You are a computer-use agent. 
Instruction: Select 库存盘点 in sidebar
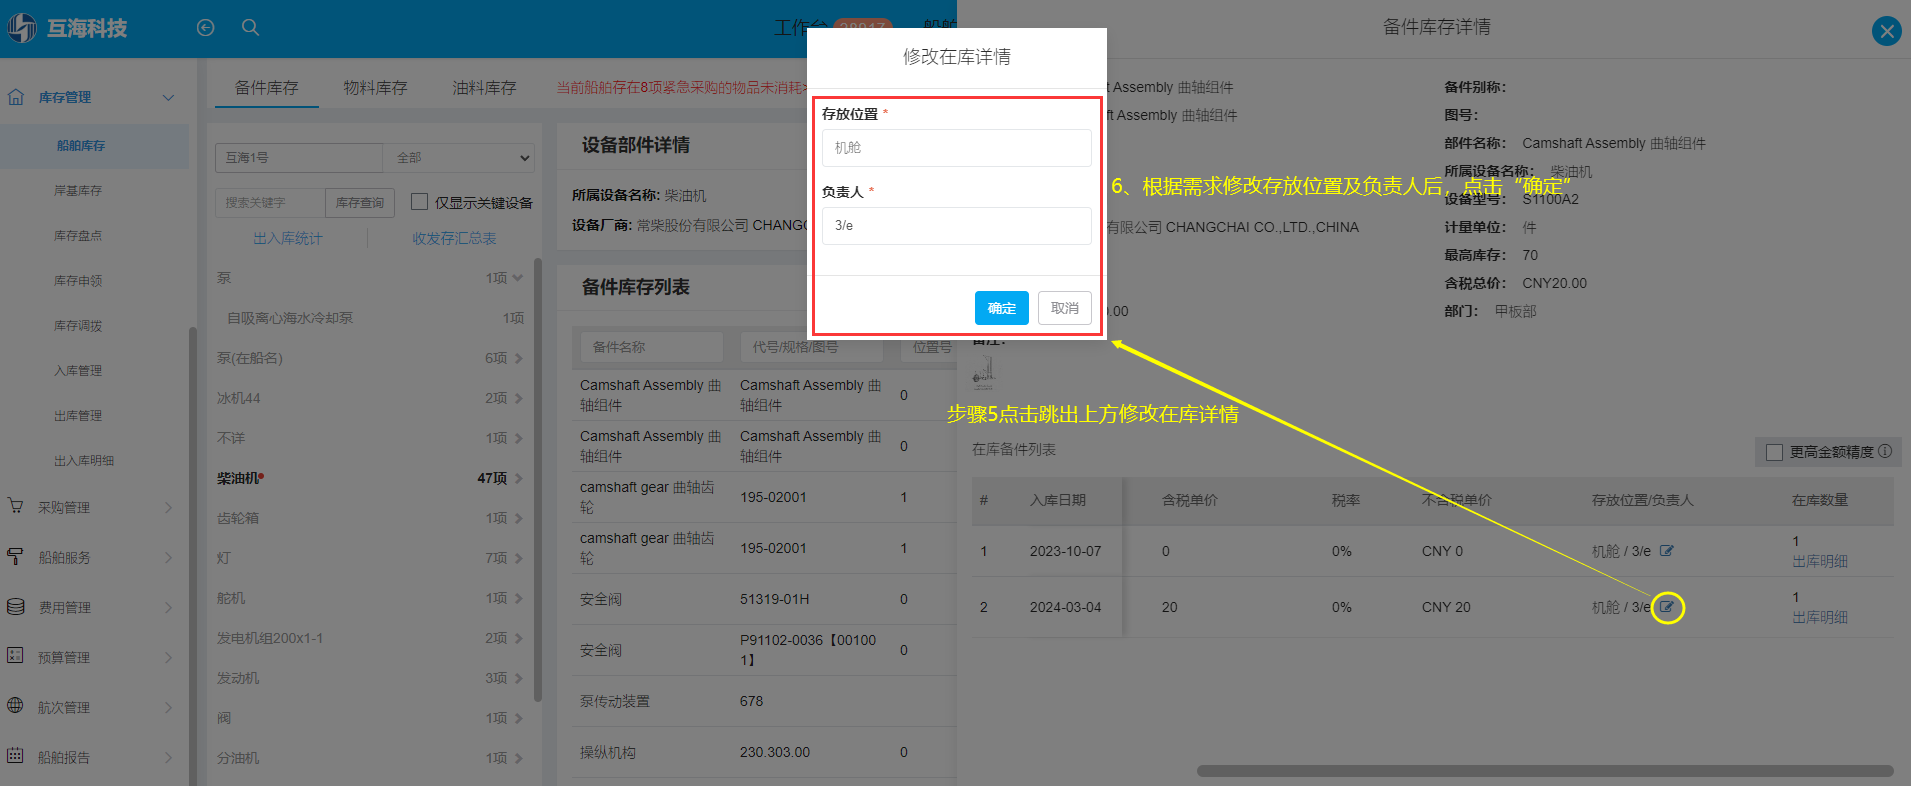tap(78, 235)
